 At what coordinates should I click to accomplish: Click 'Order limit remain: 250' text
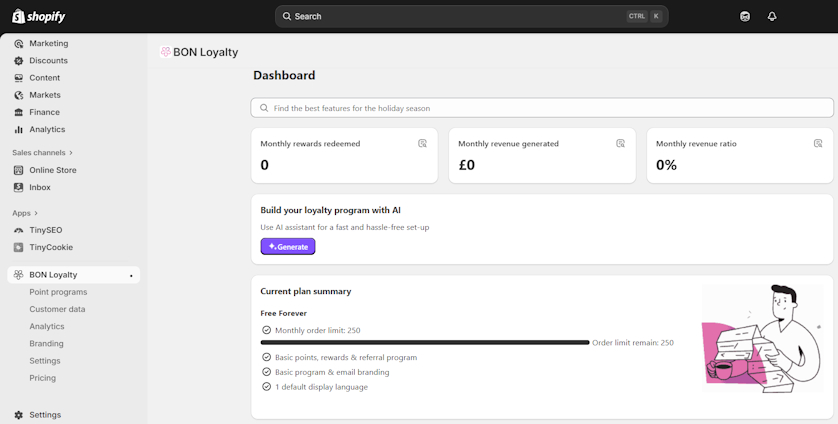click(633, 343)
